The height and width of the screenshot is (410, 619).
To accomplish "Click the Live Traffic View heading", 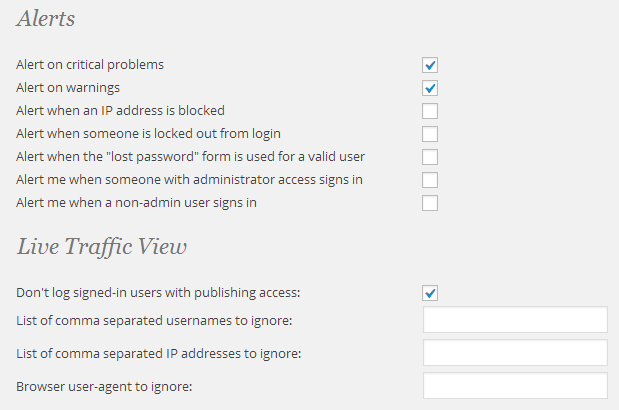I will click(101, 247).
